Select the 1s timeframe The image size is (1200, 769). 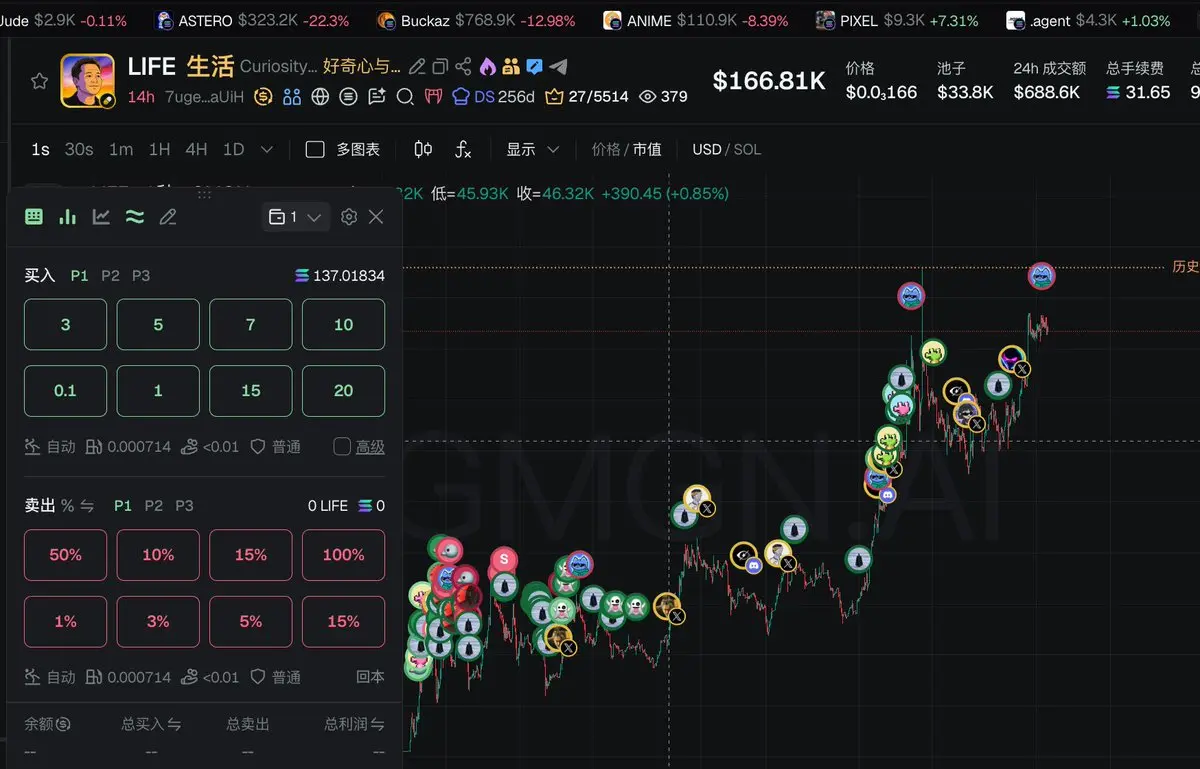point(40,149)
